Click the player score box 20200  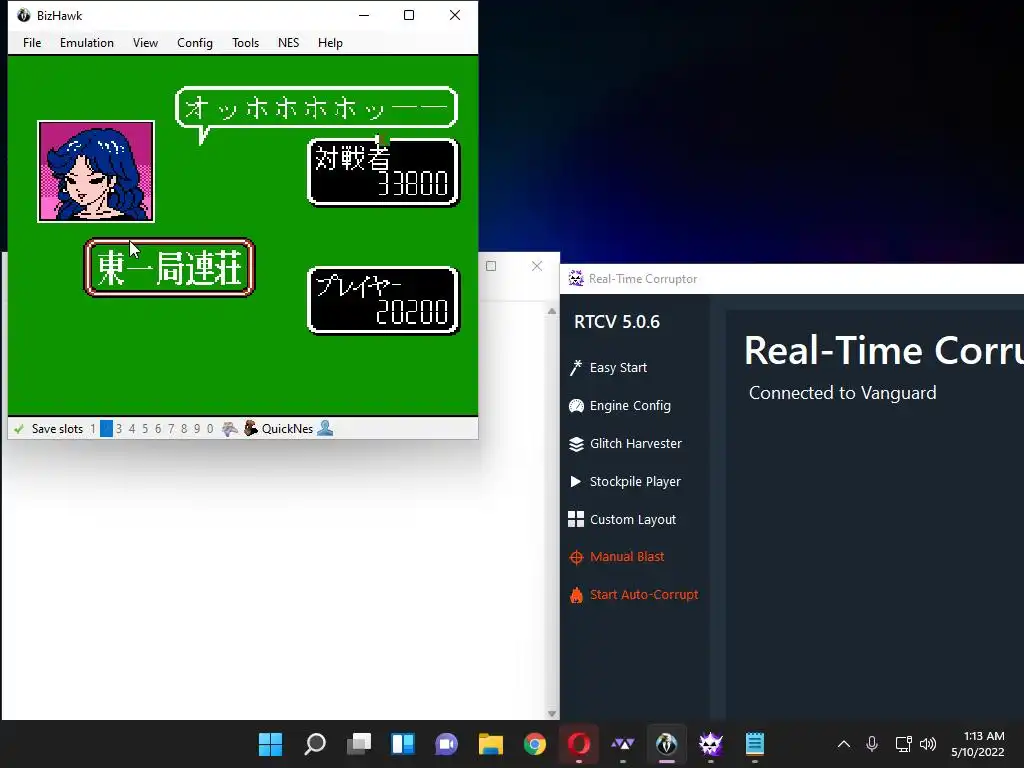(x=383, y=300)
